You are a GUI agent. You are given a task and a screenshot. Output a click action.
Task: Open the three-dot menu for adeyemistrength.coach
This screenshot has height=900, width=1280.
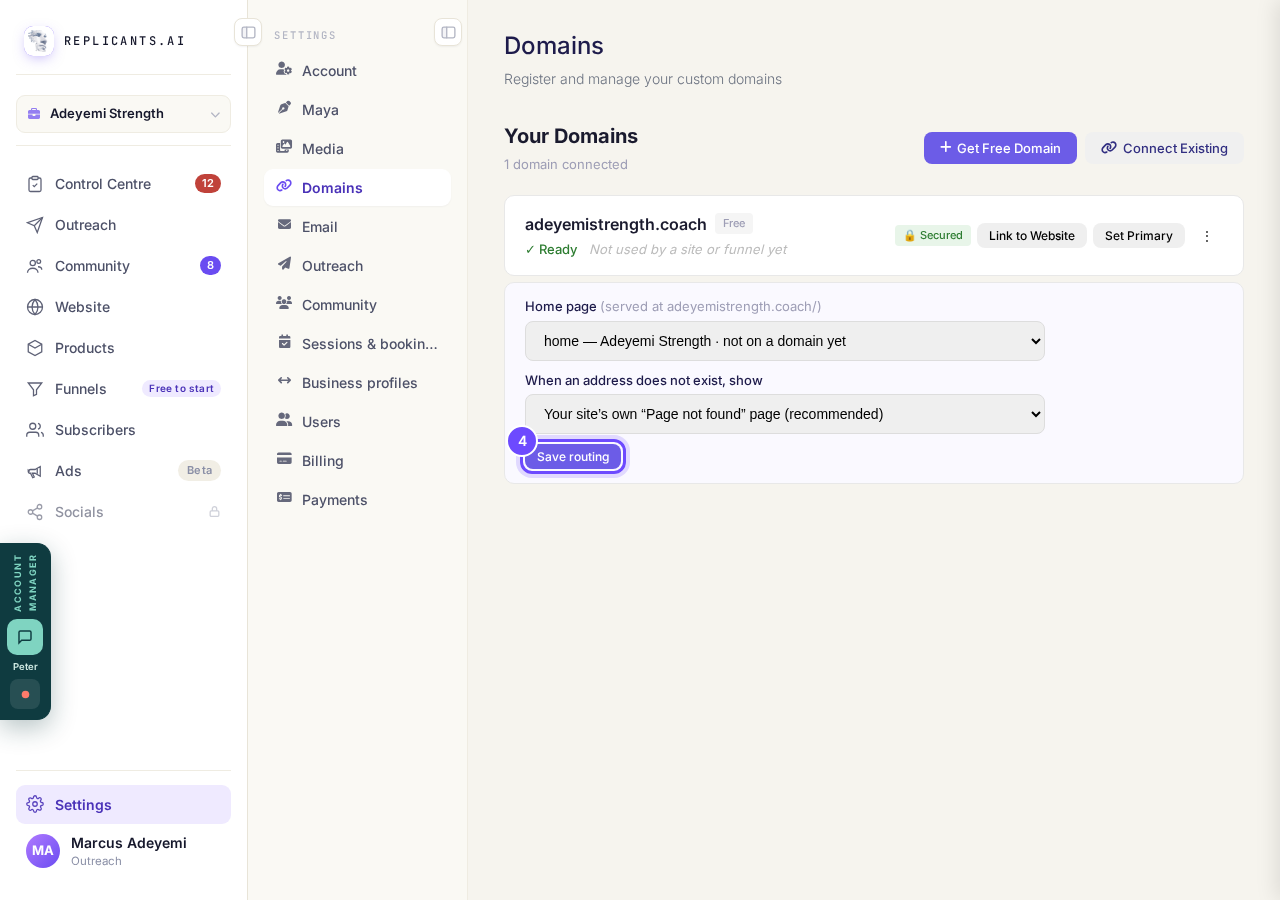[x=1207, y=236]
